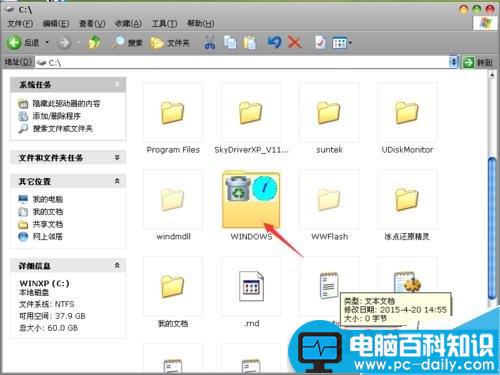
Task: Select the 我的文档 folder icon
Action: pos(173,287)
